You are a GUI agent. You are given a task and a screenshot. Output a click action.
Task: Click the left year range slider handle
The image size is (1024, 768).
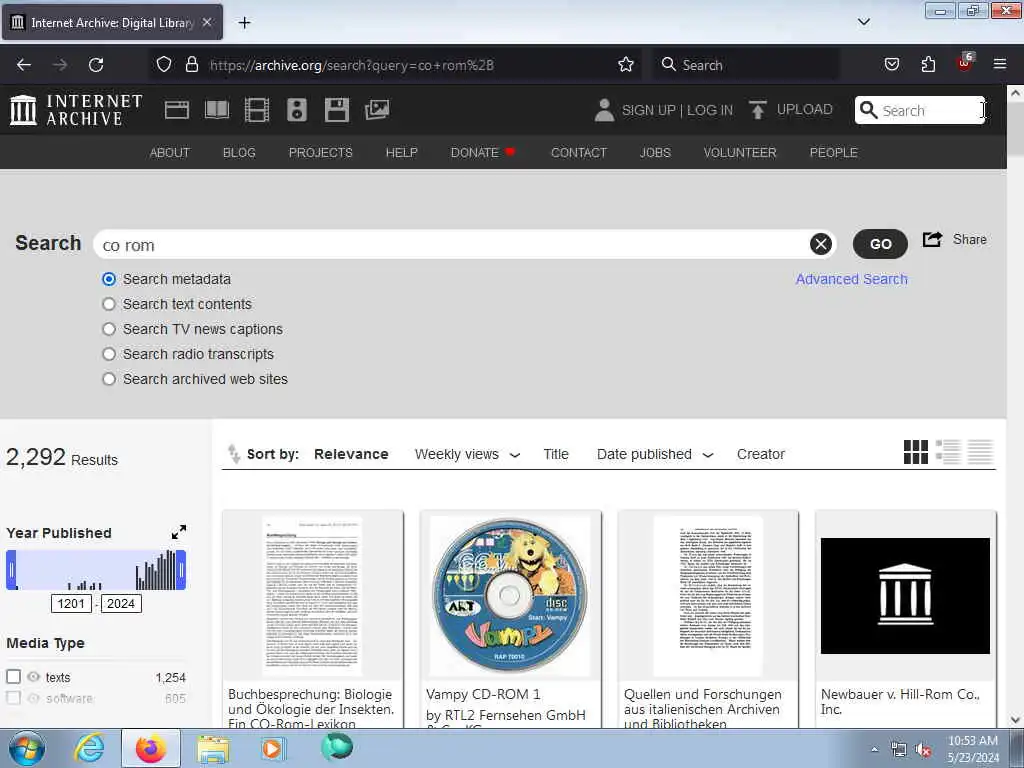(x=11, y=570)
